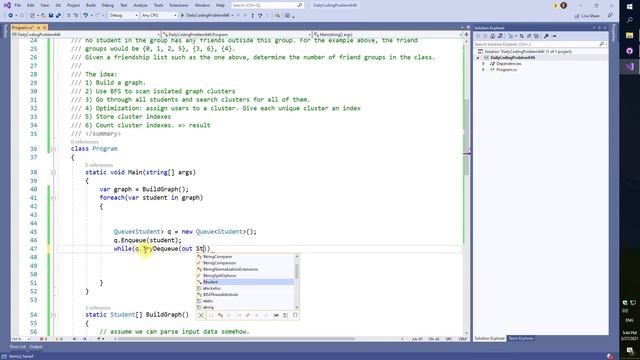
Task: Start debugging DailyCodingProblem646
Action: pos(206,16)
